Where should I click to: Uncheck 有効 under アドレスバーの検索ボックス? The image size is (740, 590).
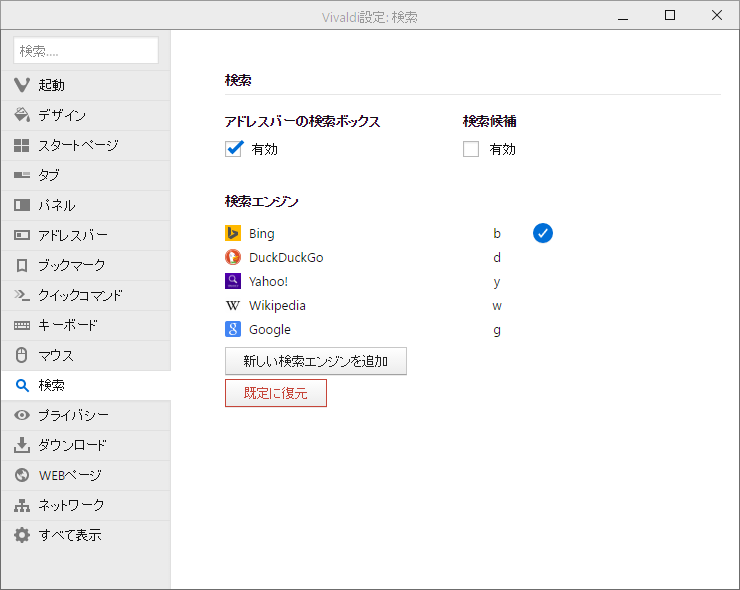click(234, 149)
